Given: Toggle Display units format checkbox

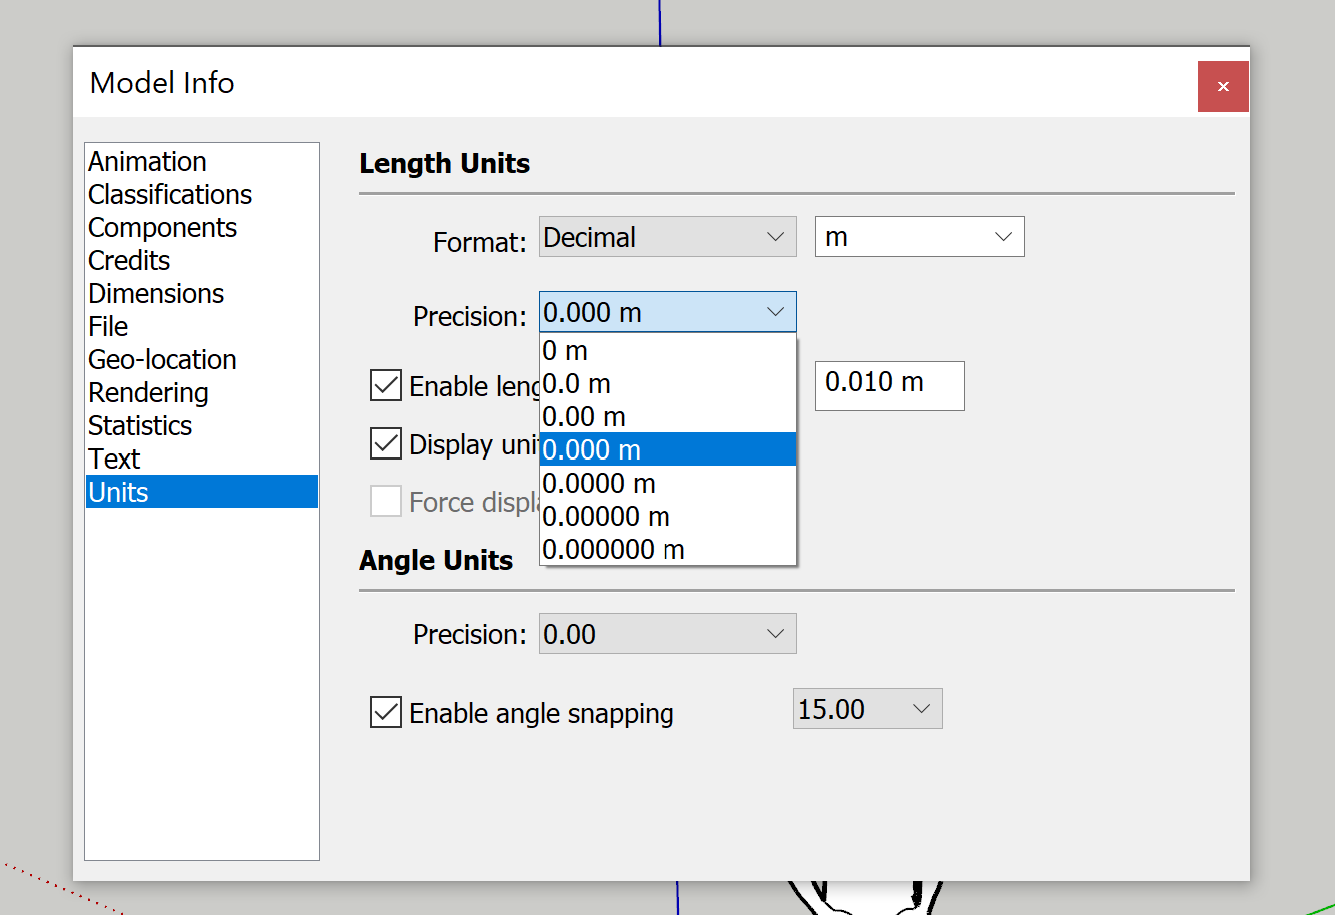Looking at the screenshot, I should click(x=386, y=443).
